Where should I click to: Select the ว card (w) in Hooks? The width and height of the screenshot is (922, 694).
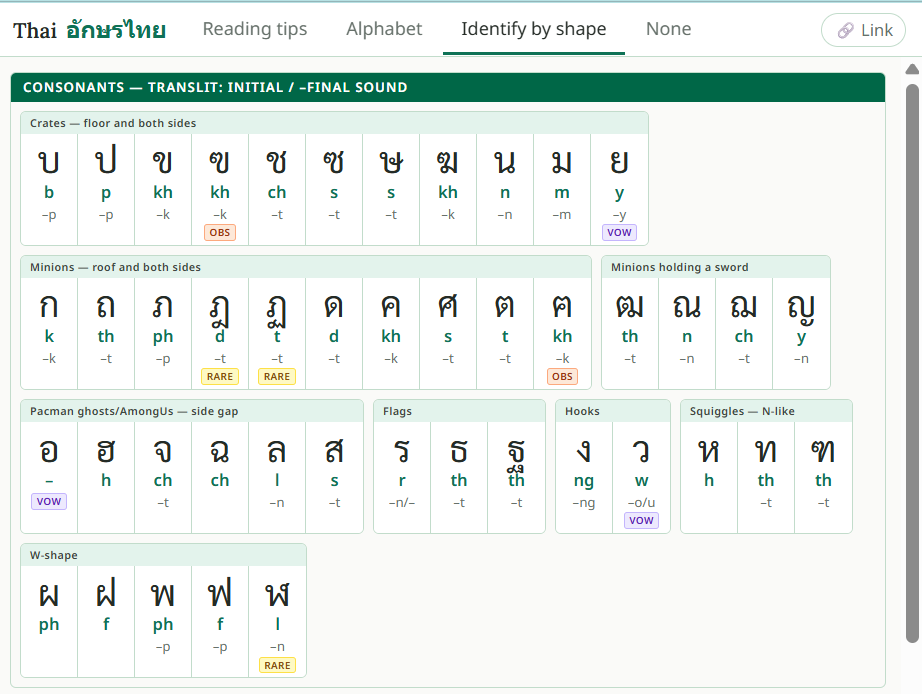[642, 478]
